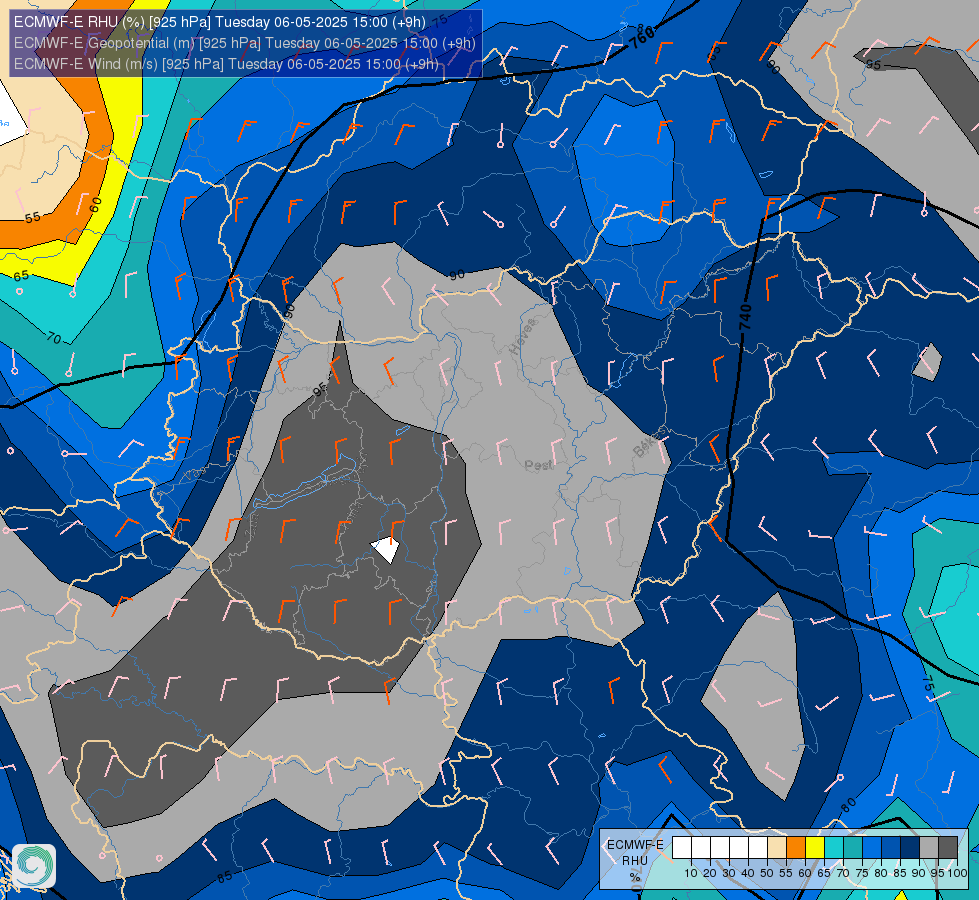Pick the light gray 90–95 legend swatch

click(929, 847)
